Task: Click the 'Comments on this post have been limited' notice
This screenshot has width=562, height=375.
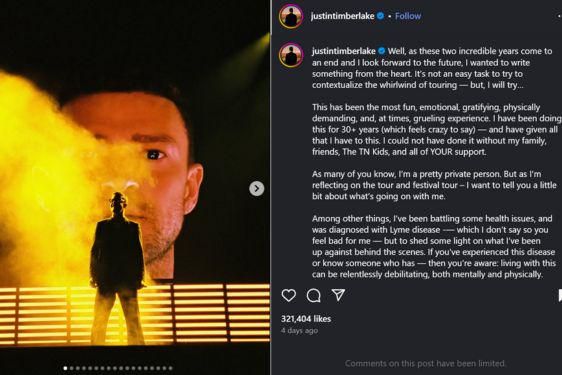Action: [425, 364]
